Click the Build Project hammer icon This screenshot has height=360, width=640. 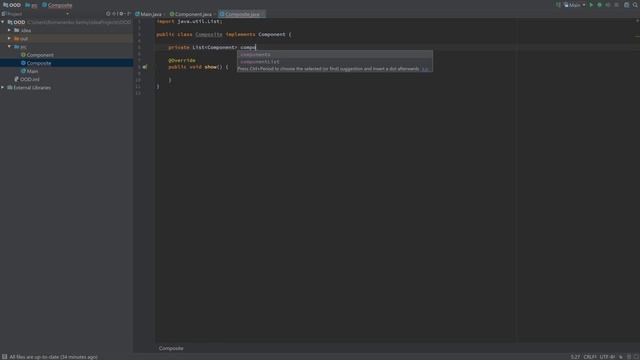click(x=558, y=5)
